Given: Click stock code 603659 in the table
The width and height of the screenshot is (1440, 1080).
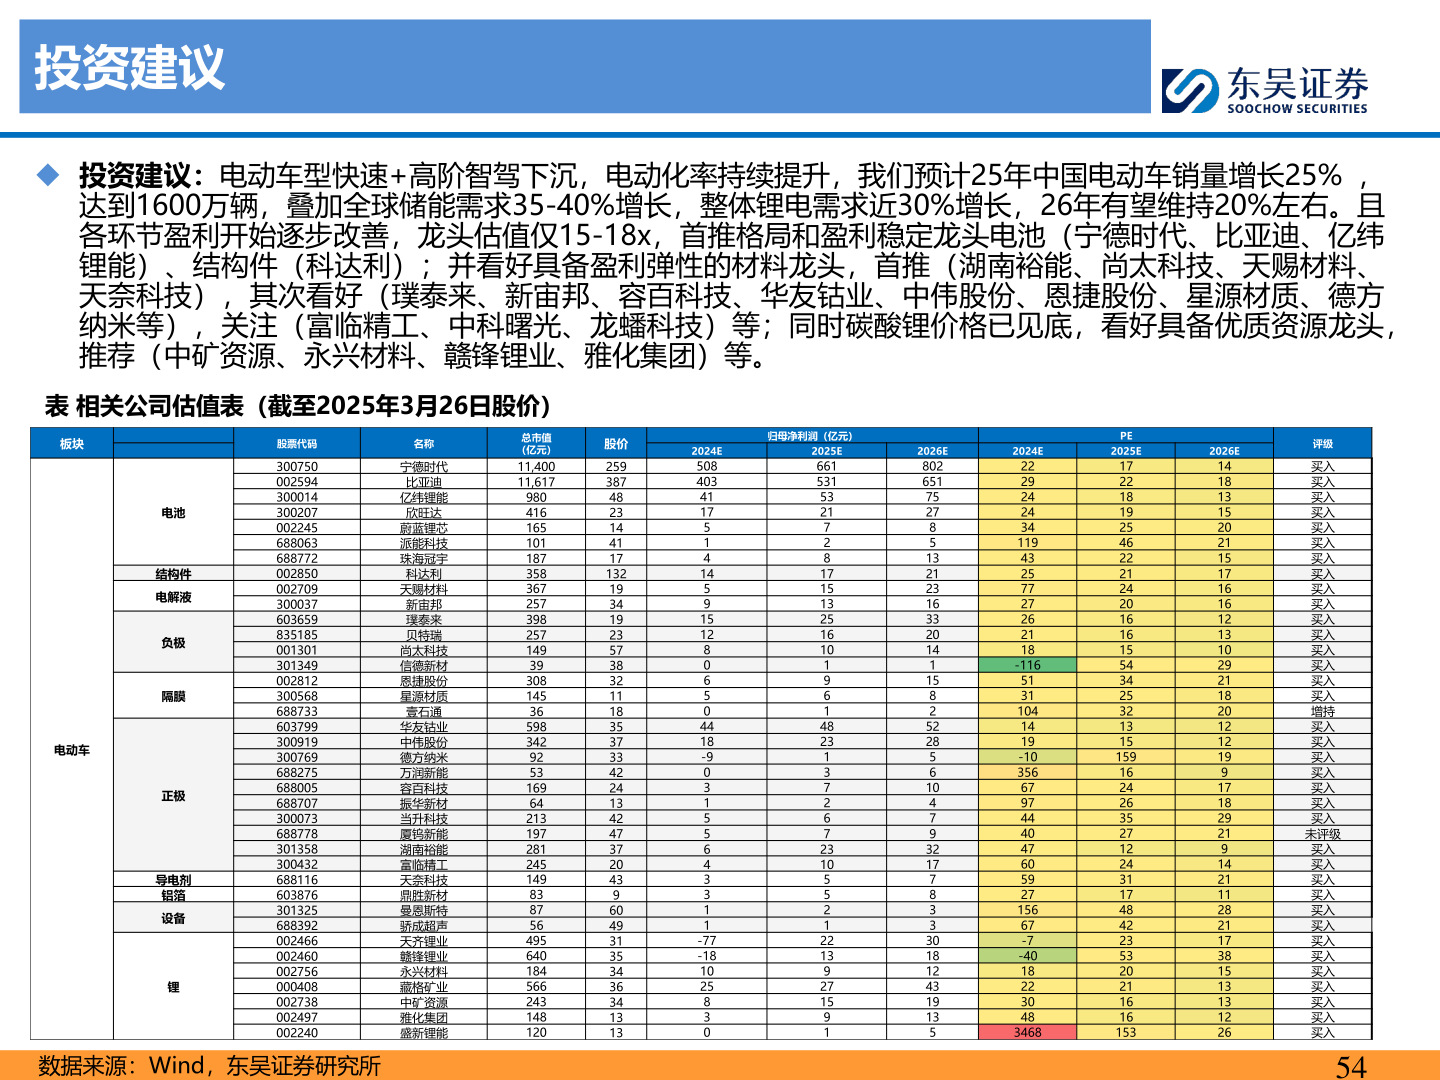Looking at the screenshot, I should (x=297, y=620).
